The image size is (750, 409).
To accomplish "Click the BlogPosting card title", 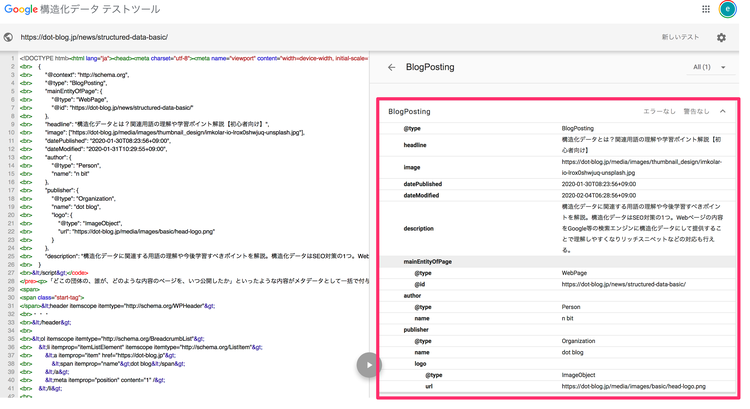I will point(409,111).
